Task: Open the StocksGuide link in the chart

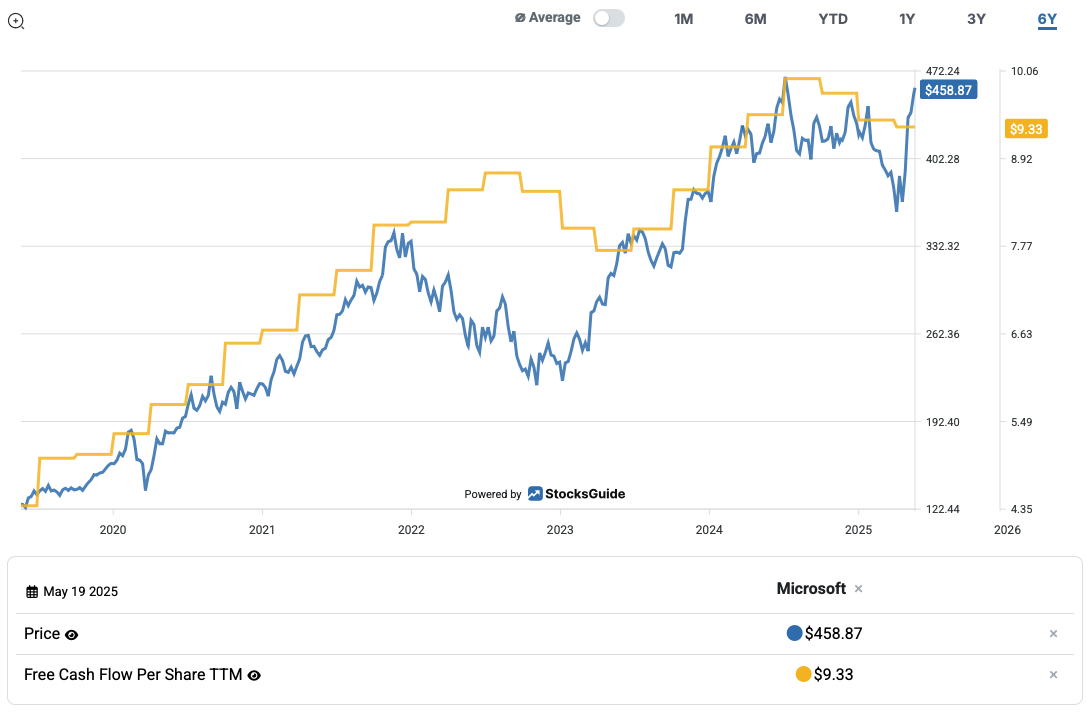Action: point(585,494)
